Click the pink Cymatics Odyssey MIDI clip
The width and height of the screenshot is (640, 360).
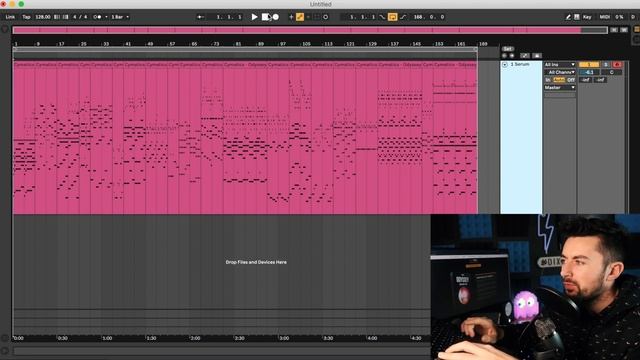click(x=245, y=138)
